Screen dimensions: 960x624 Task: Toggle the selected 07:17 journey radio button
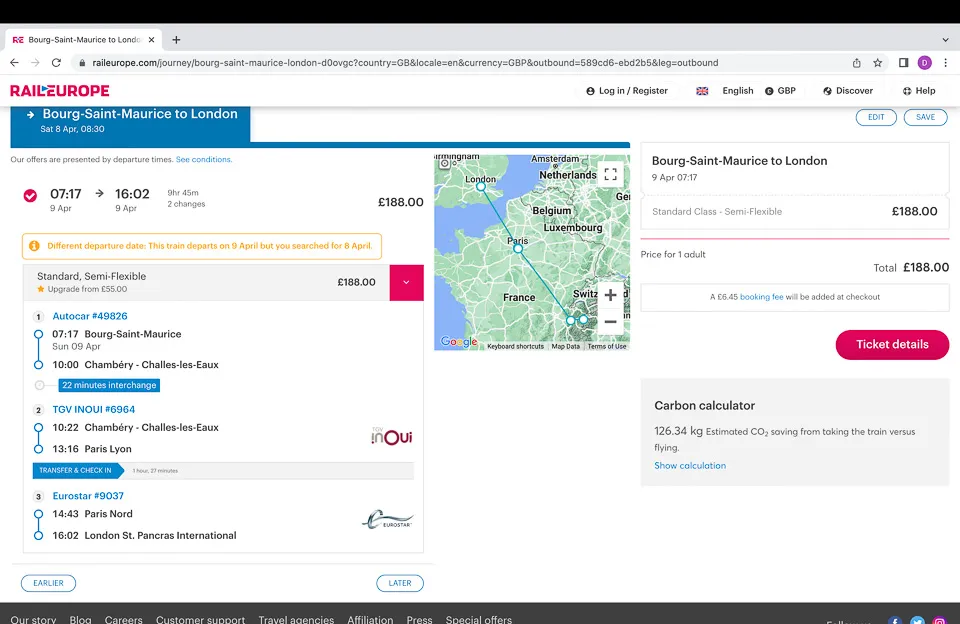point(30,195)
